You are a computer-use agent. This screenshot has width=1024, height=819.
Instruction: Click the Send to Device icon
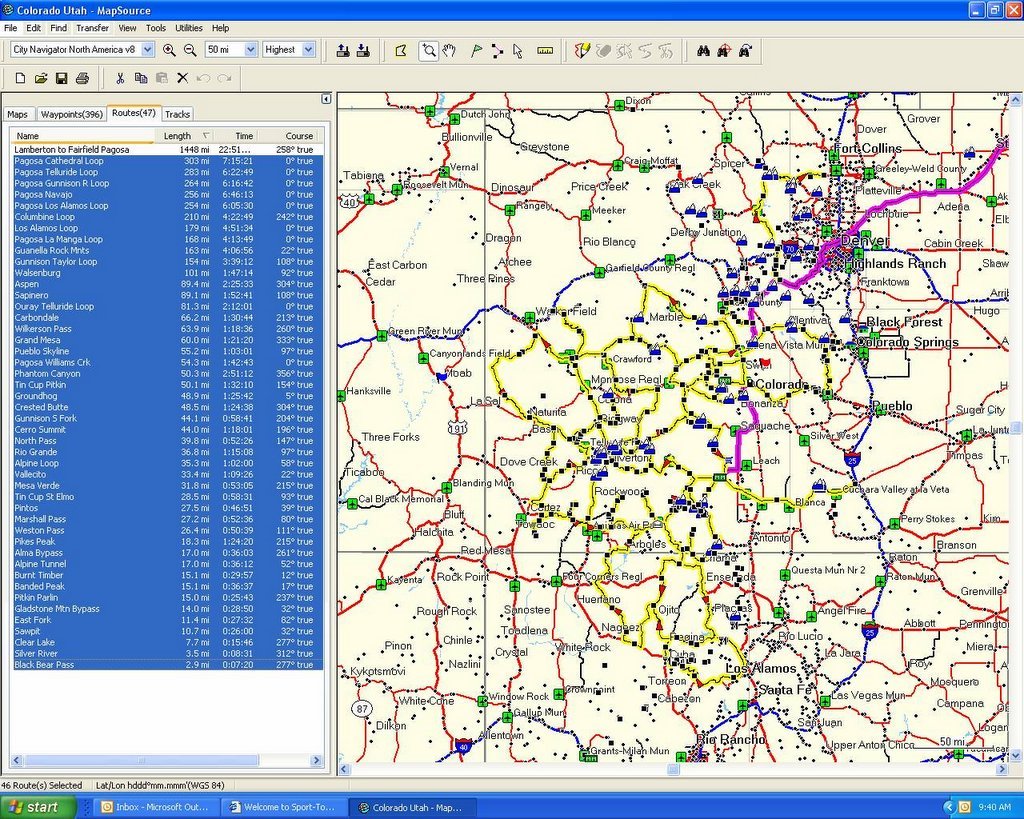tap(343, 50)
